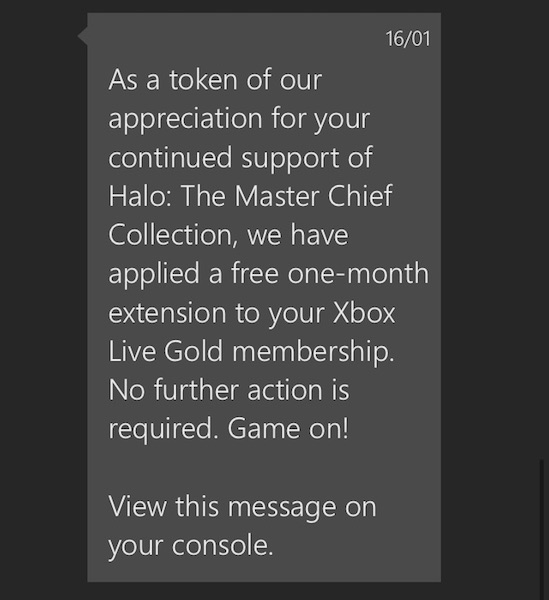
Task: Click the 'Game on!' text
Action: pos(288,428)
